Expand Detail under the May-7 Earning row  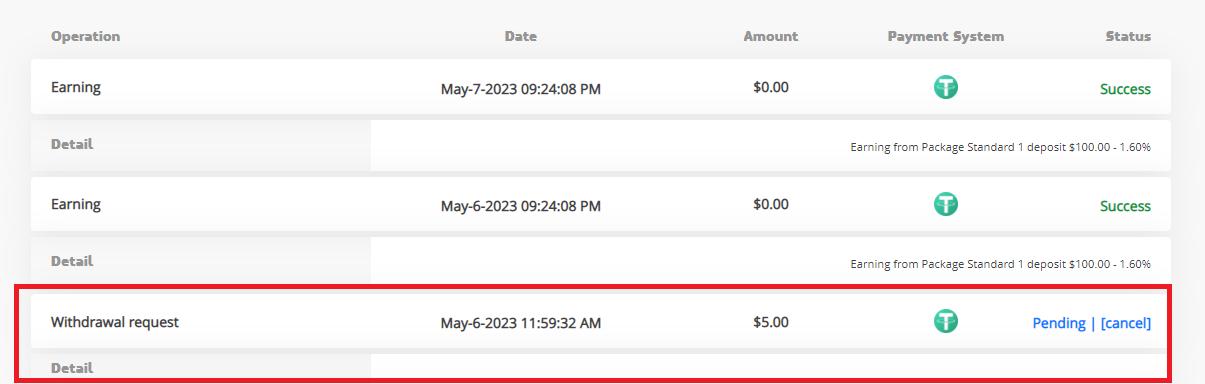click(x=72, y=144)
